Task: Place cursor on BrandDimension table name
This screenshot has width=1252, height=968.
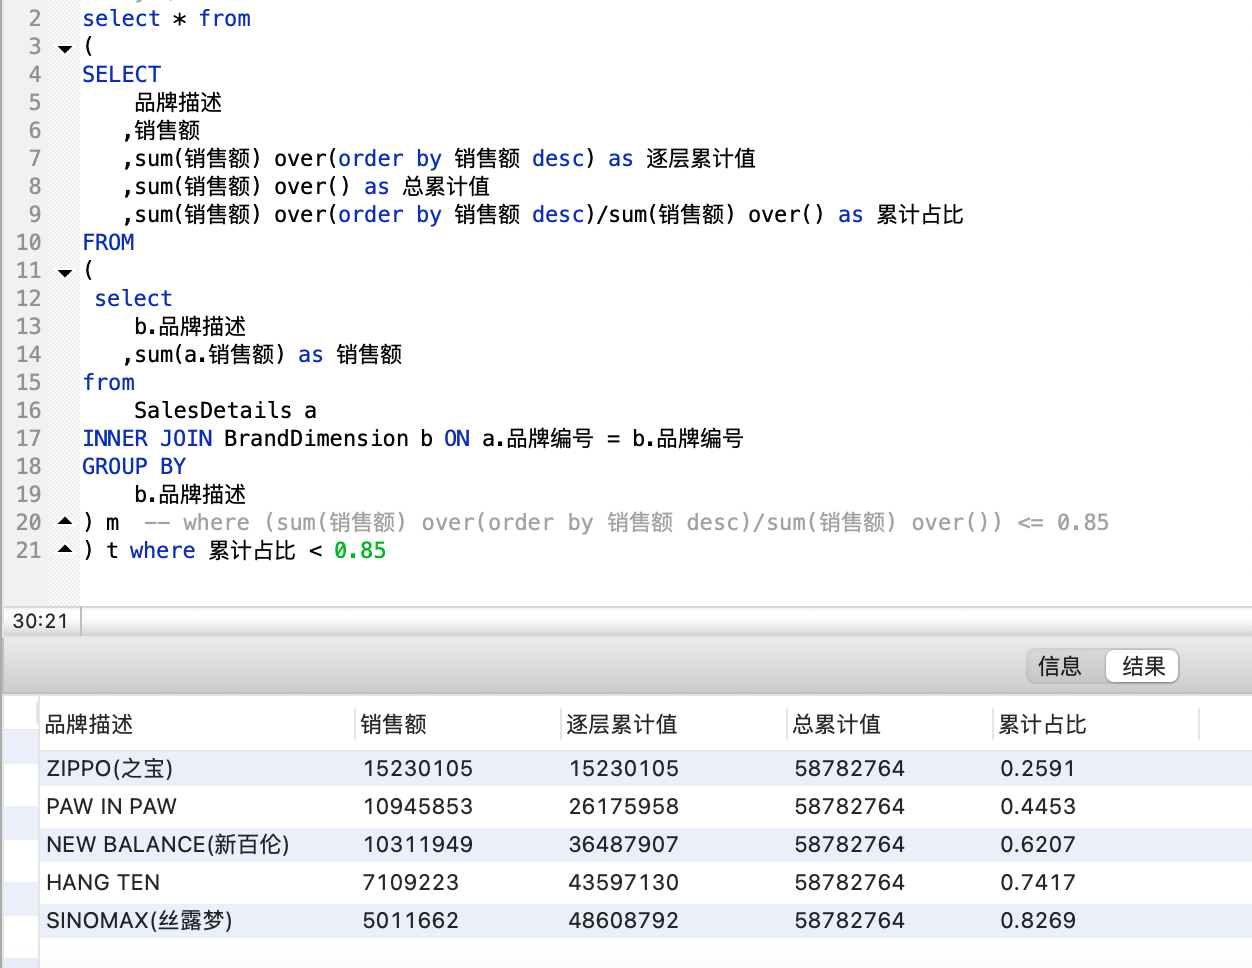Action: 316,438
